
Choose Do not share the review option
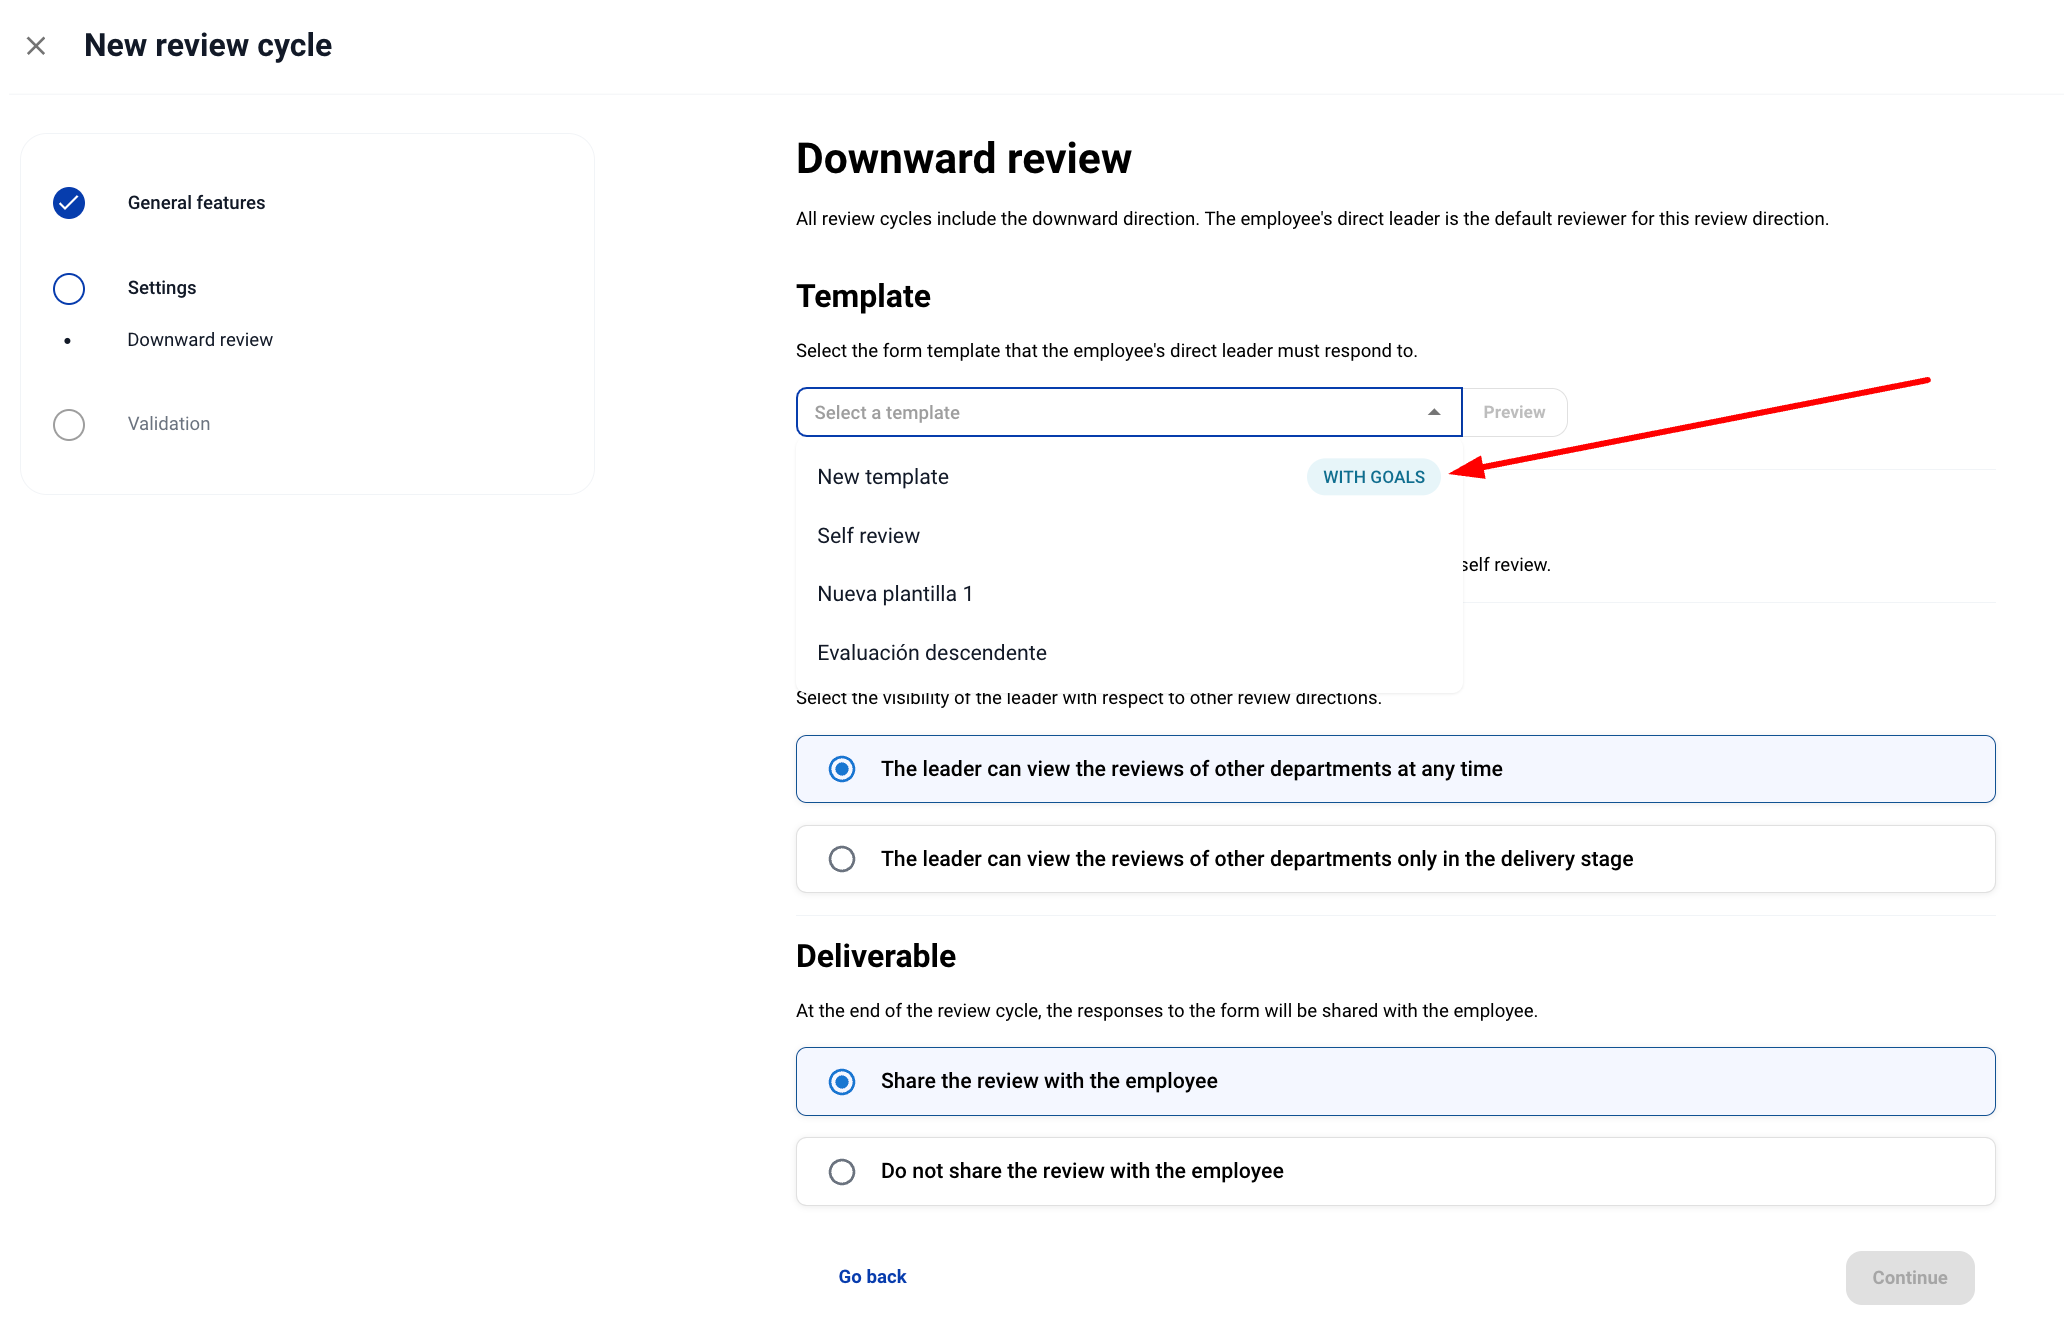pyautogui.click(x=842, y=1172)
